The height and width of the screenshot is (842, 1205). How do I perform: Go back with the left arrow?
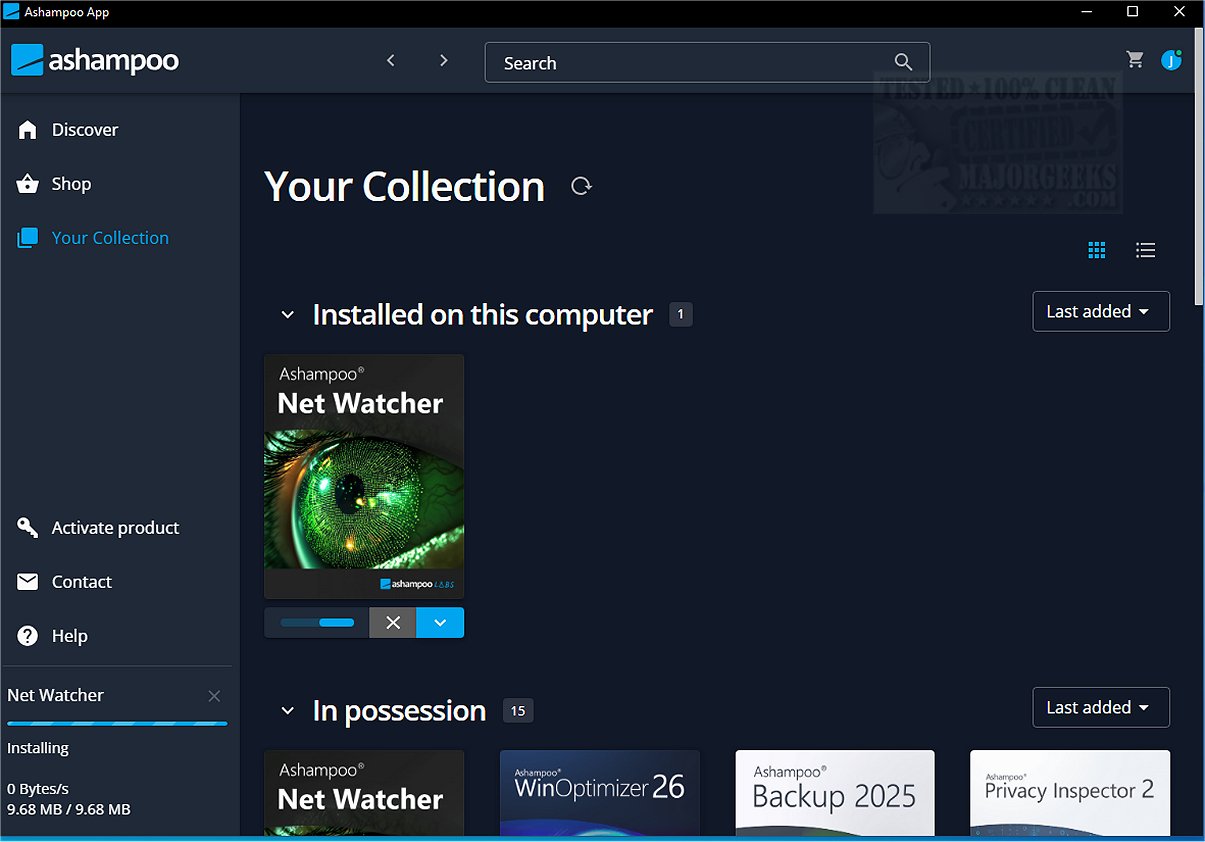pos(391,61)
